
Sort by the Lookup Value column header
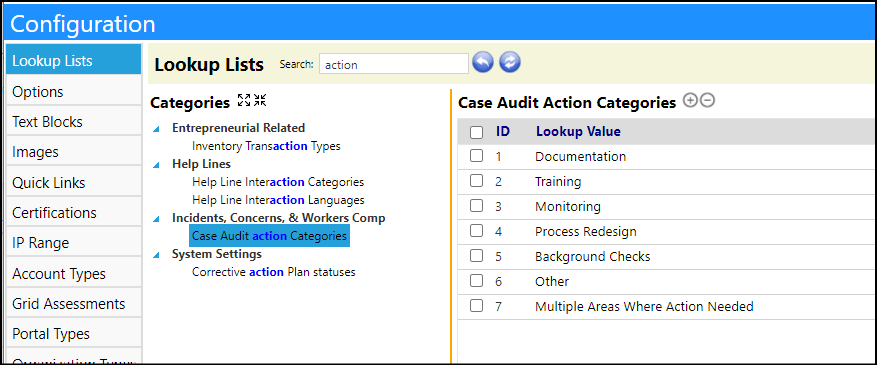point(578,131)
